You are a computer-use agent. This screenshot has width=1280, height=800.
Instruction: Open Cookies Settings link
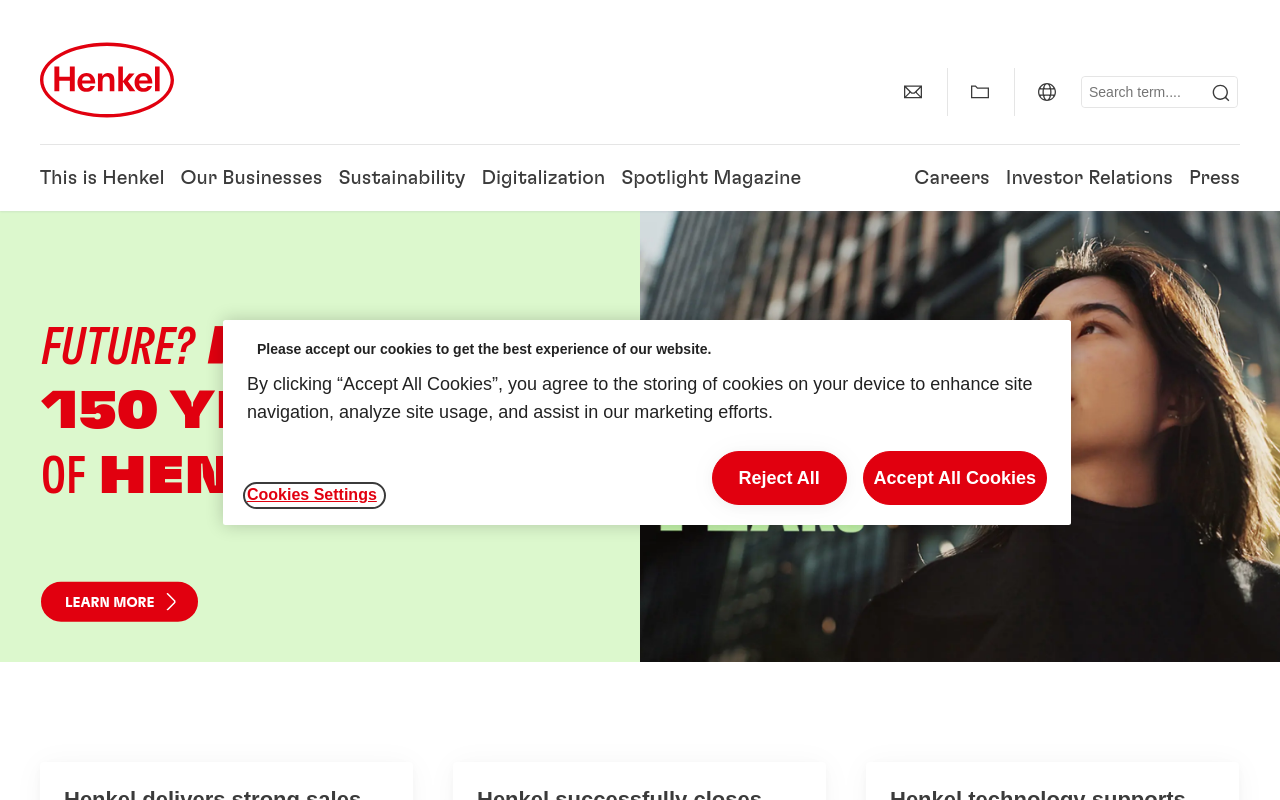coord(312,495)
